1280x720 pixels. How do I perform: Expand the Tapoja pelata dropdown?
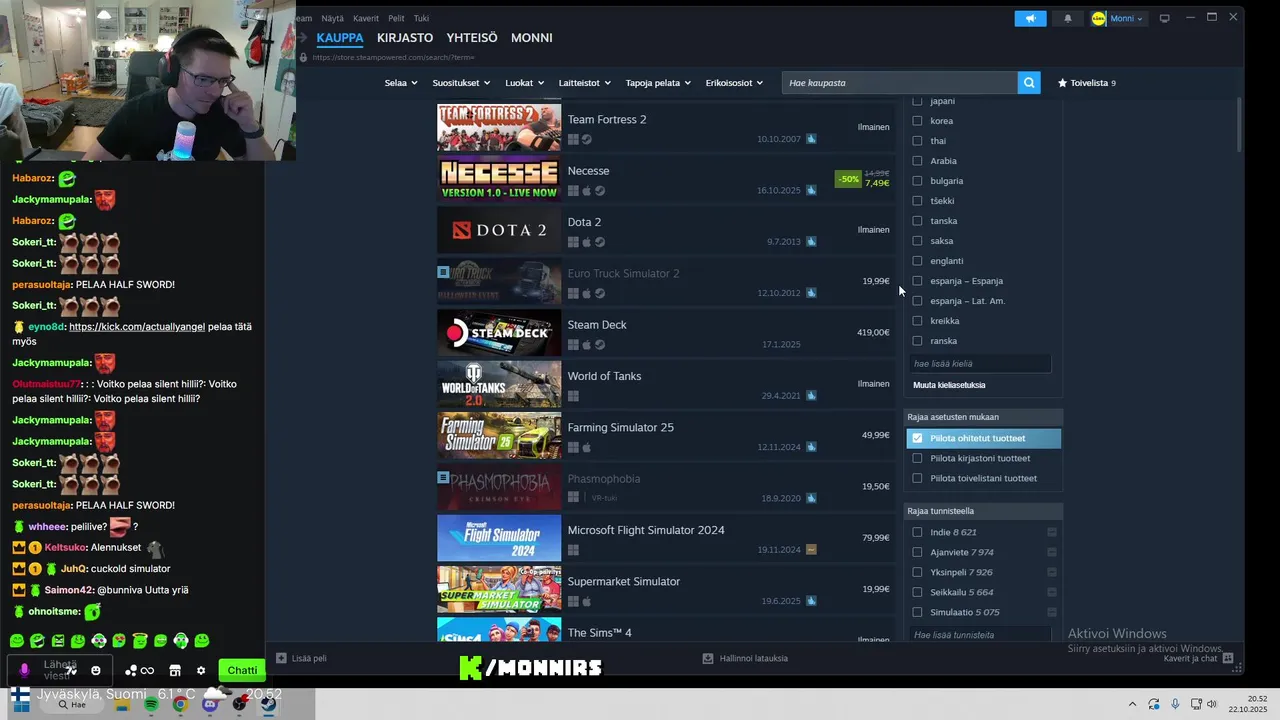tap(659, 83)
